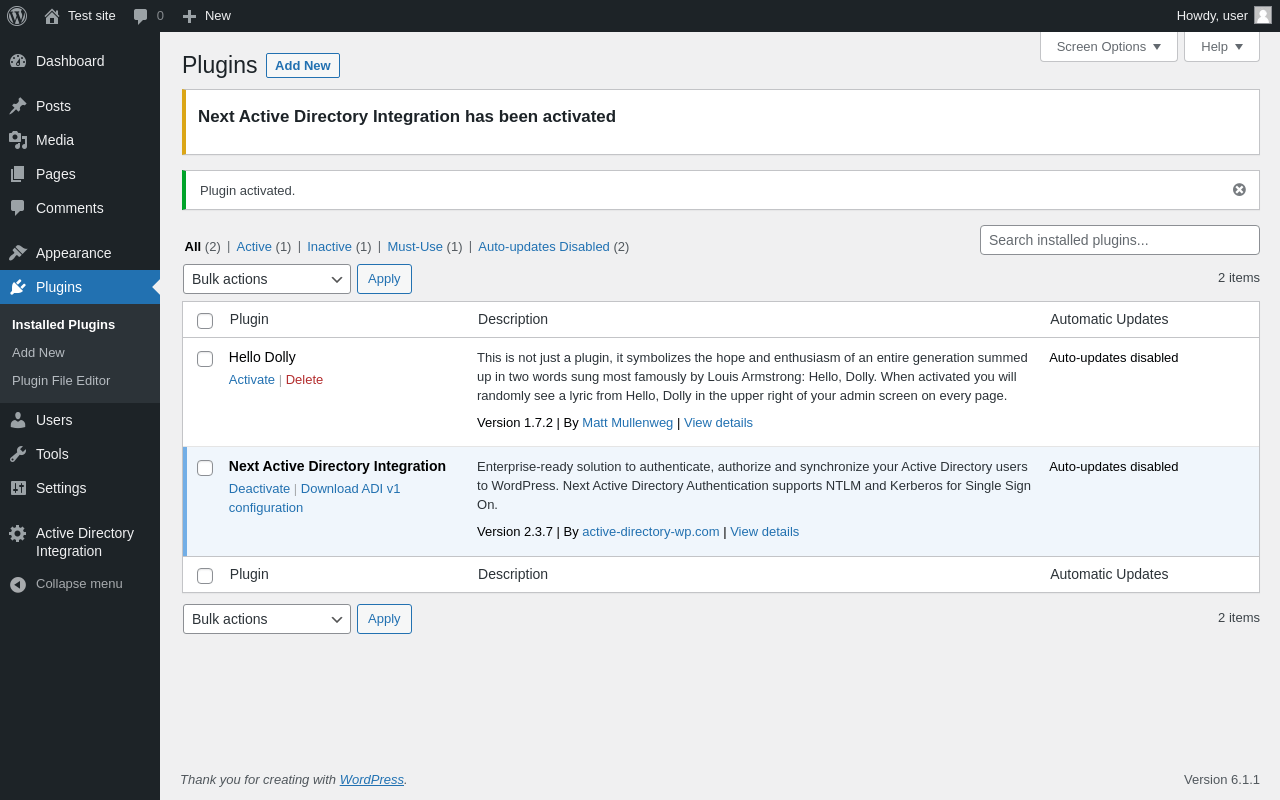Expand the Help panel
This screenshot has width=1280, height=800.
tap(1221, 46)
